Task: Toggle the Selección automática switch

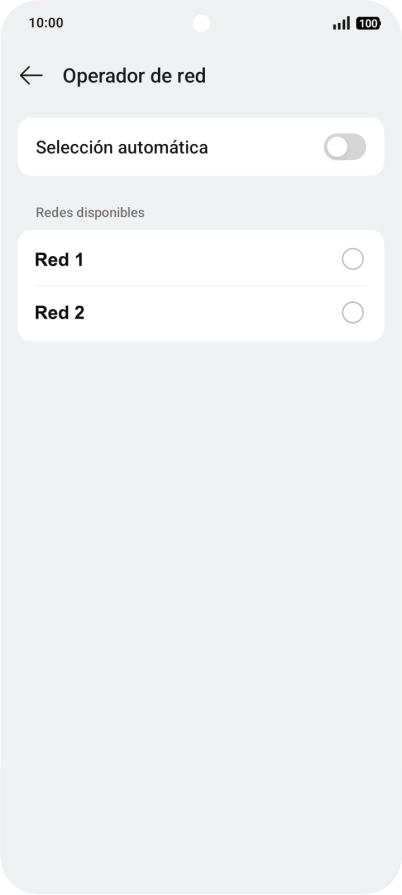Action: click(345, 147)
